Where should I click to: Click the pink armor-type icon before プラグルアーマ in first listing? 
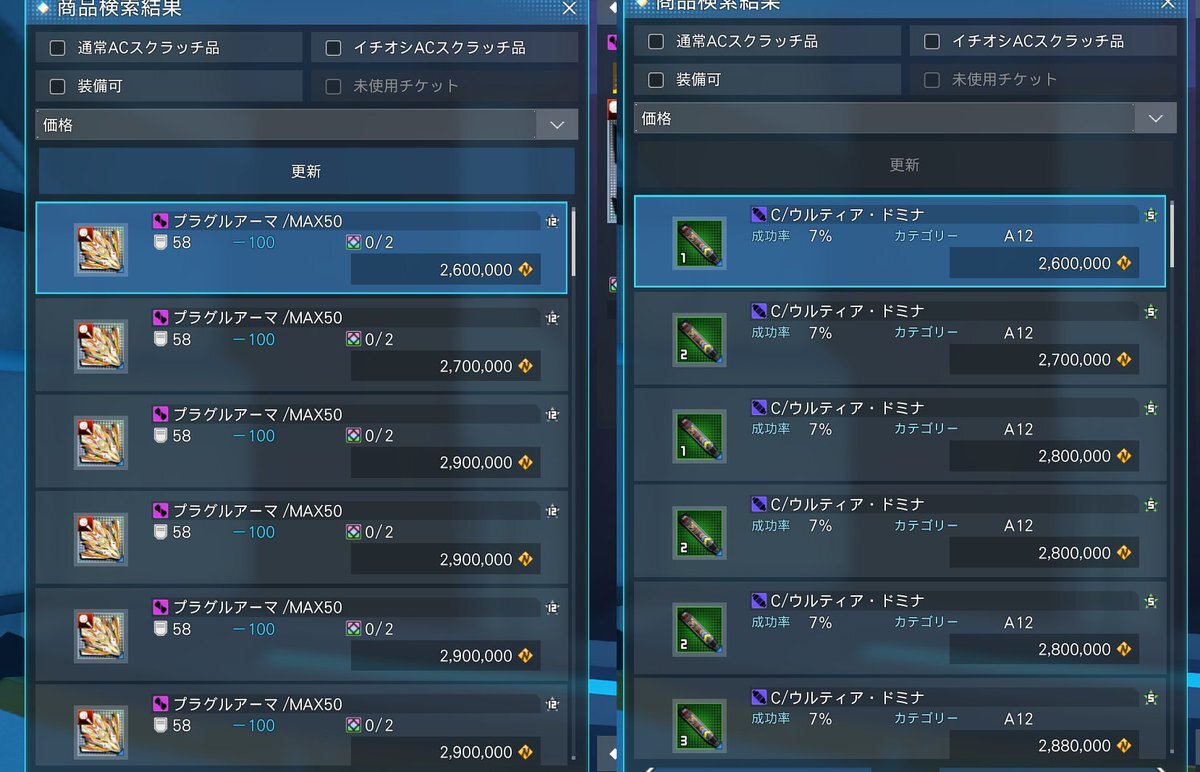(160, 221)
